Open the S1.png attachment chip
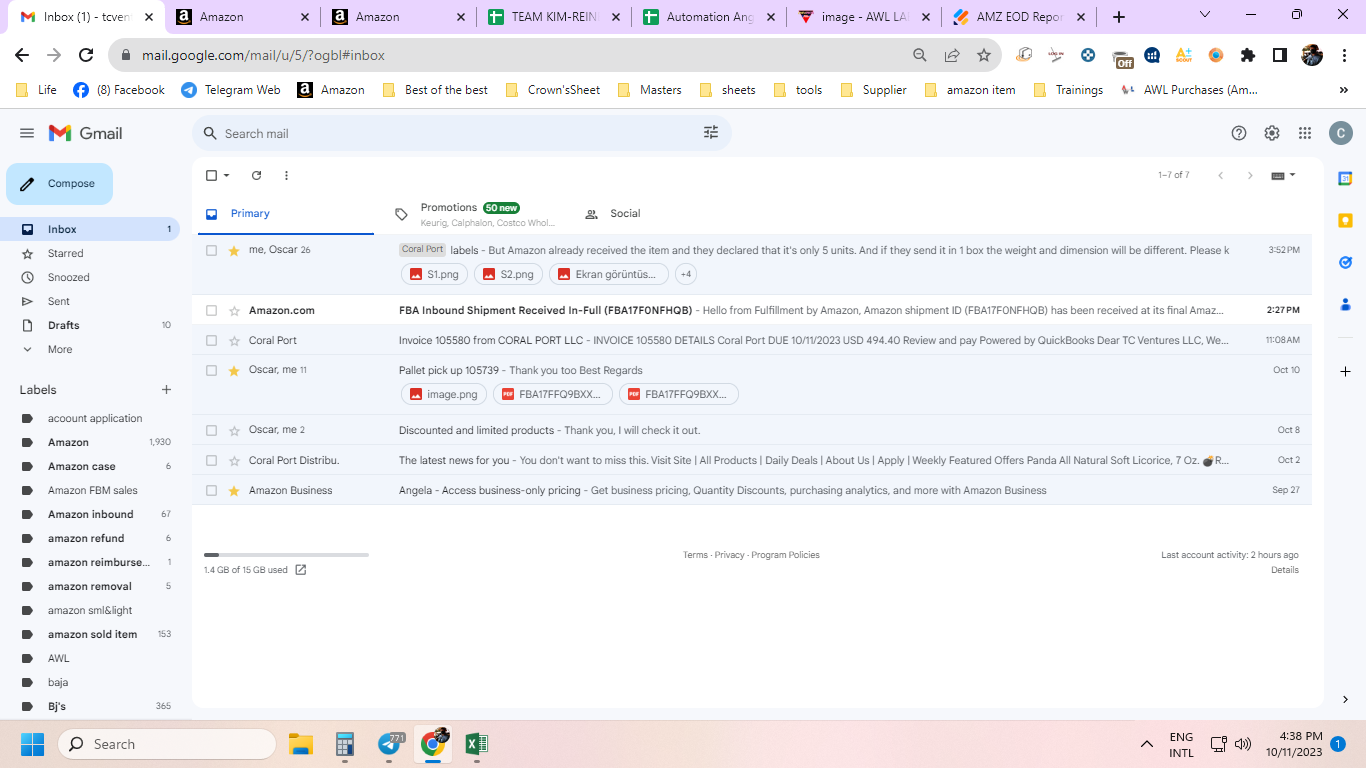Image resolution: width=1366 pixels, height=768 pixels. tap(434, 274)
